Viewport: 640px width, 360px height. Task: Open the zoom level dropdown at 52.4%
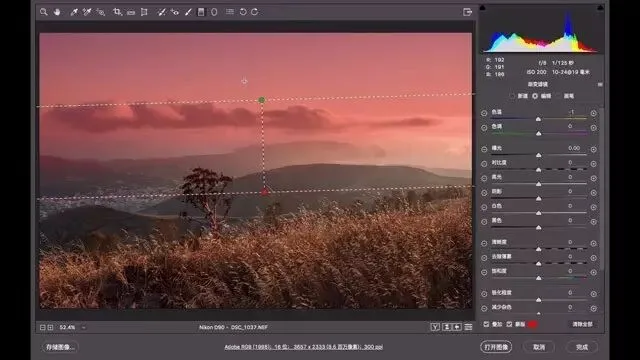click(x=84, y=327)
